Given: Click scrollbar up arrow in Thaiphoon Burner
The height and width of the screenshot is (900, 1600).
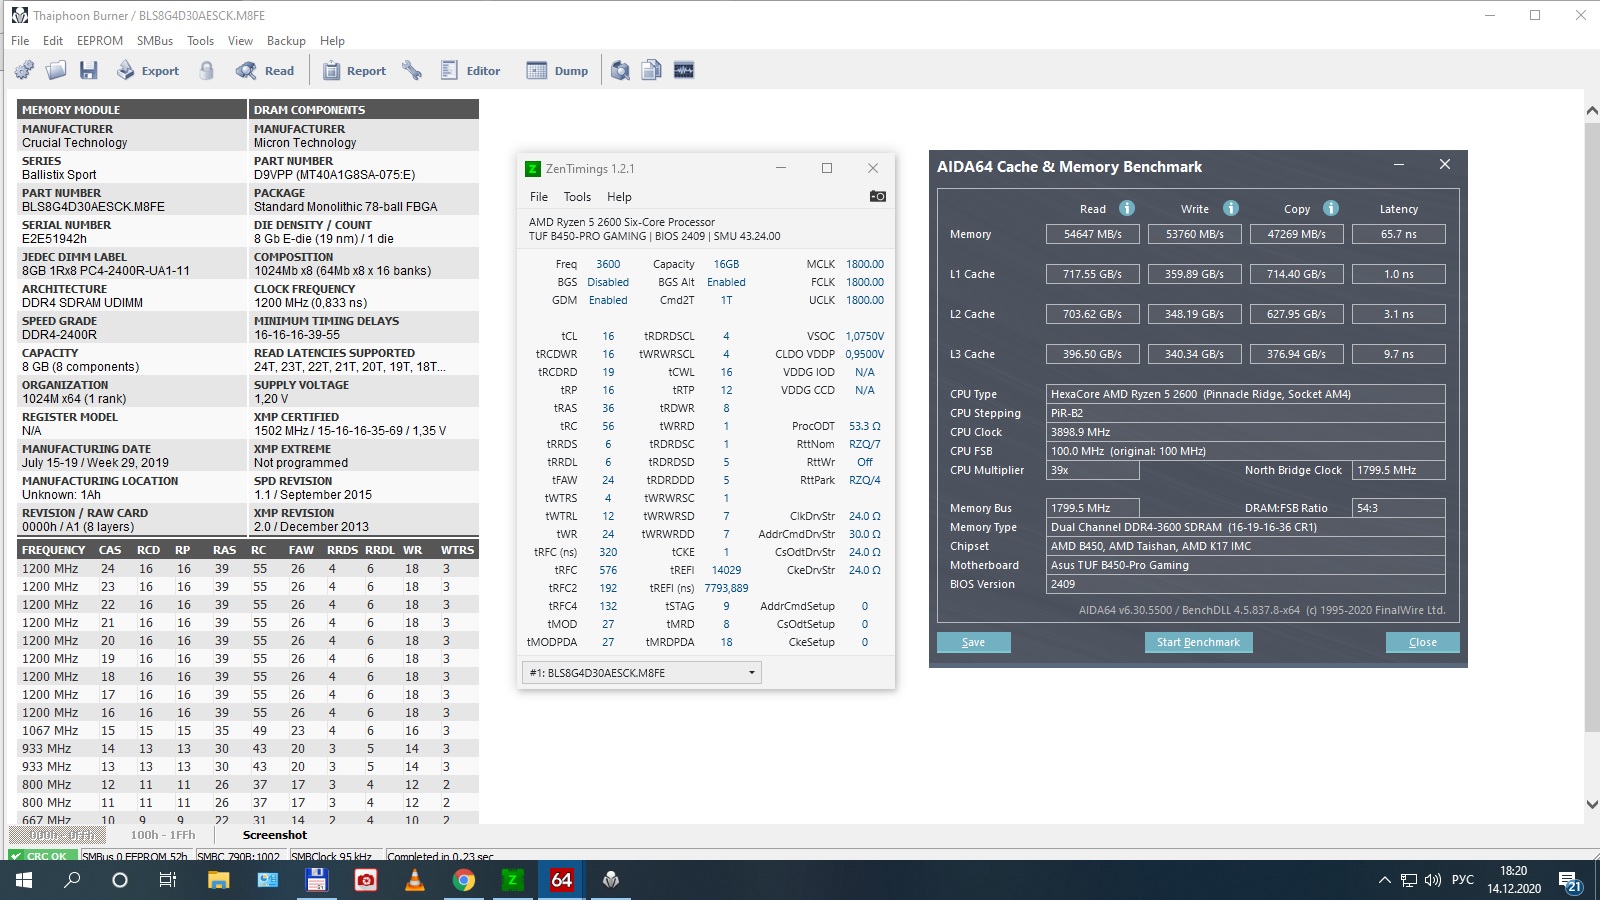Looking at the screenshot, I should click(1591, 111).
